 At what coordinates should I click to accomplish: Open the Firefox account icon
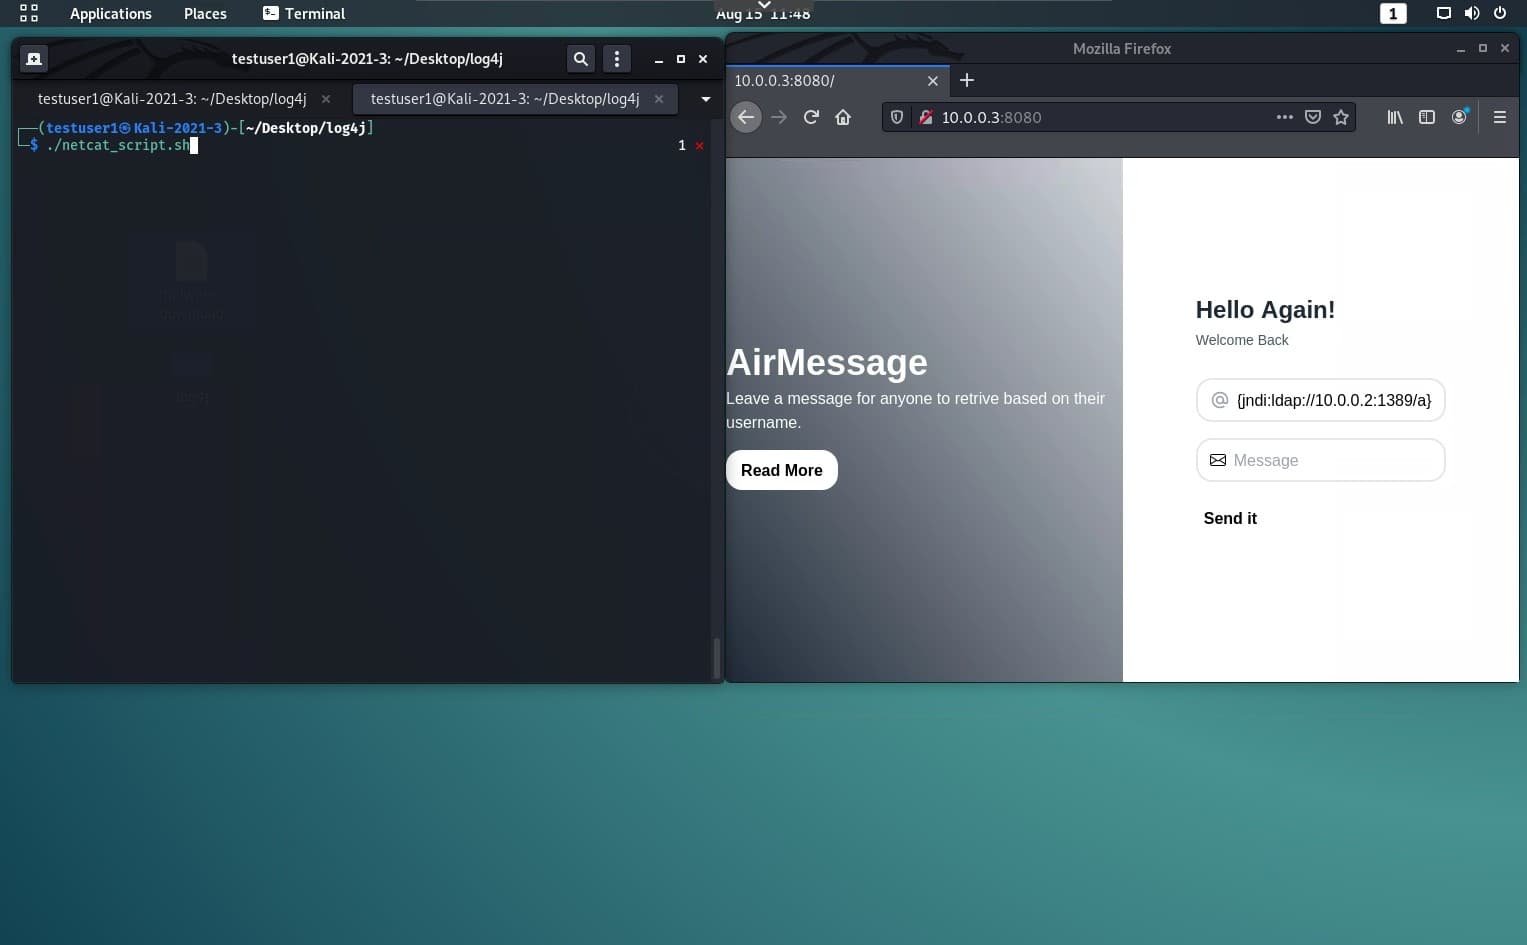tap(1460, 117)
